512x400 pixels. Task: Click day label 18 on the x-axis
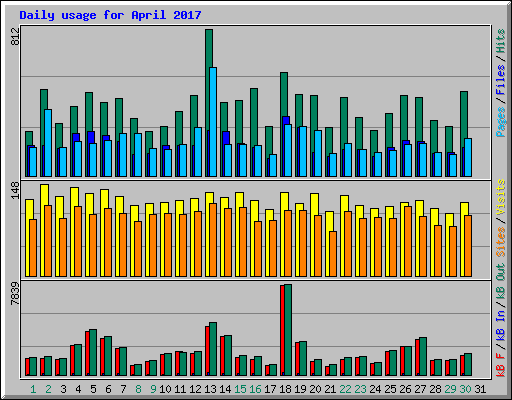coord(285,389)
